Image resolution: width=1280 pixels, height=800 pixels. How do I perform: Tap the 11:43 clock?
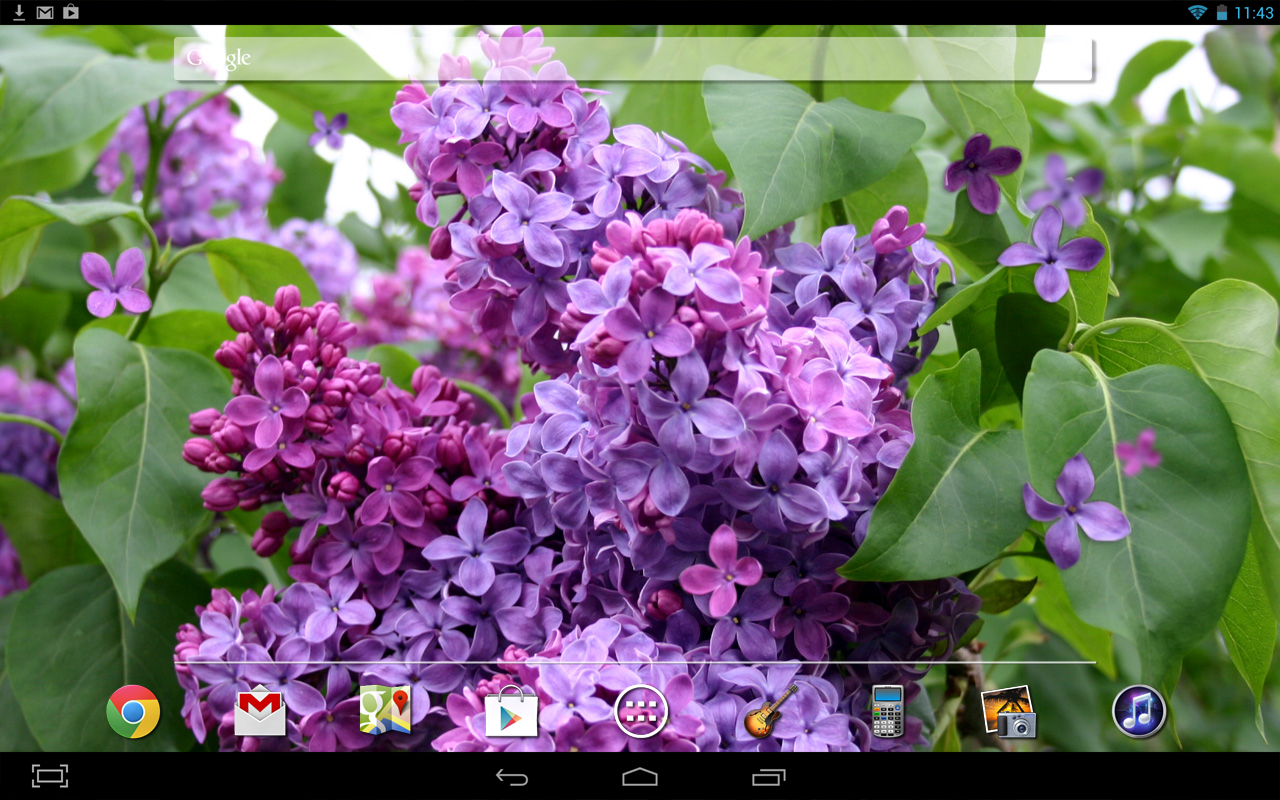(1254, 13)
